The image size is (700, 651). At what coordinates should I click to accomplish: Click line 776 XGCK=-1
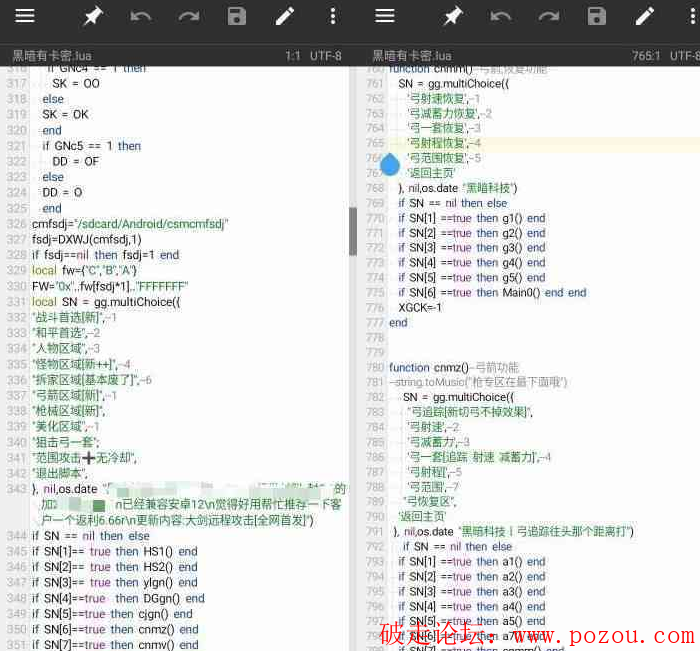(x=420, y=308)
